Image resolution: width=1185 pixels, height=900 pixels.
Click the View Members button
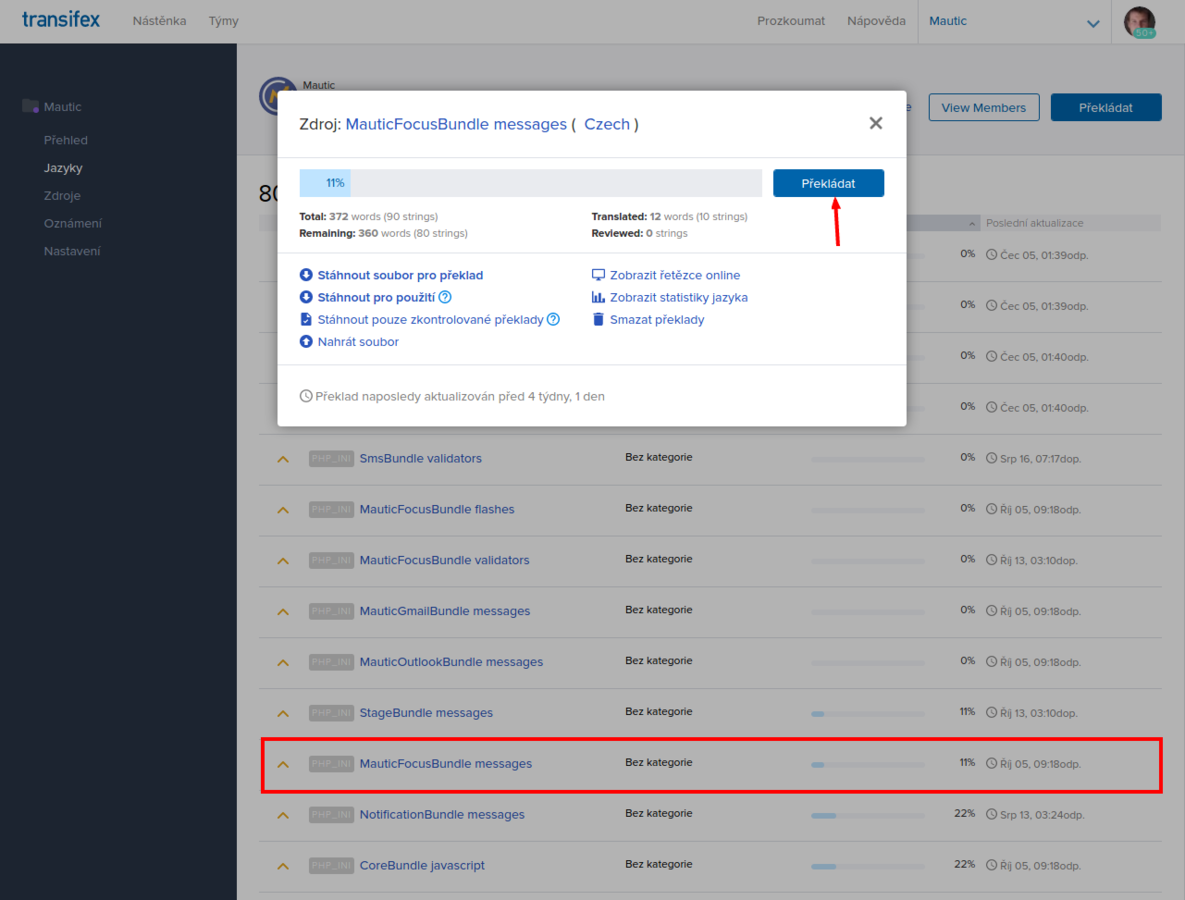coord(983,107)
